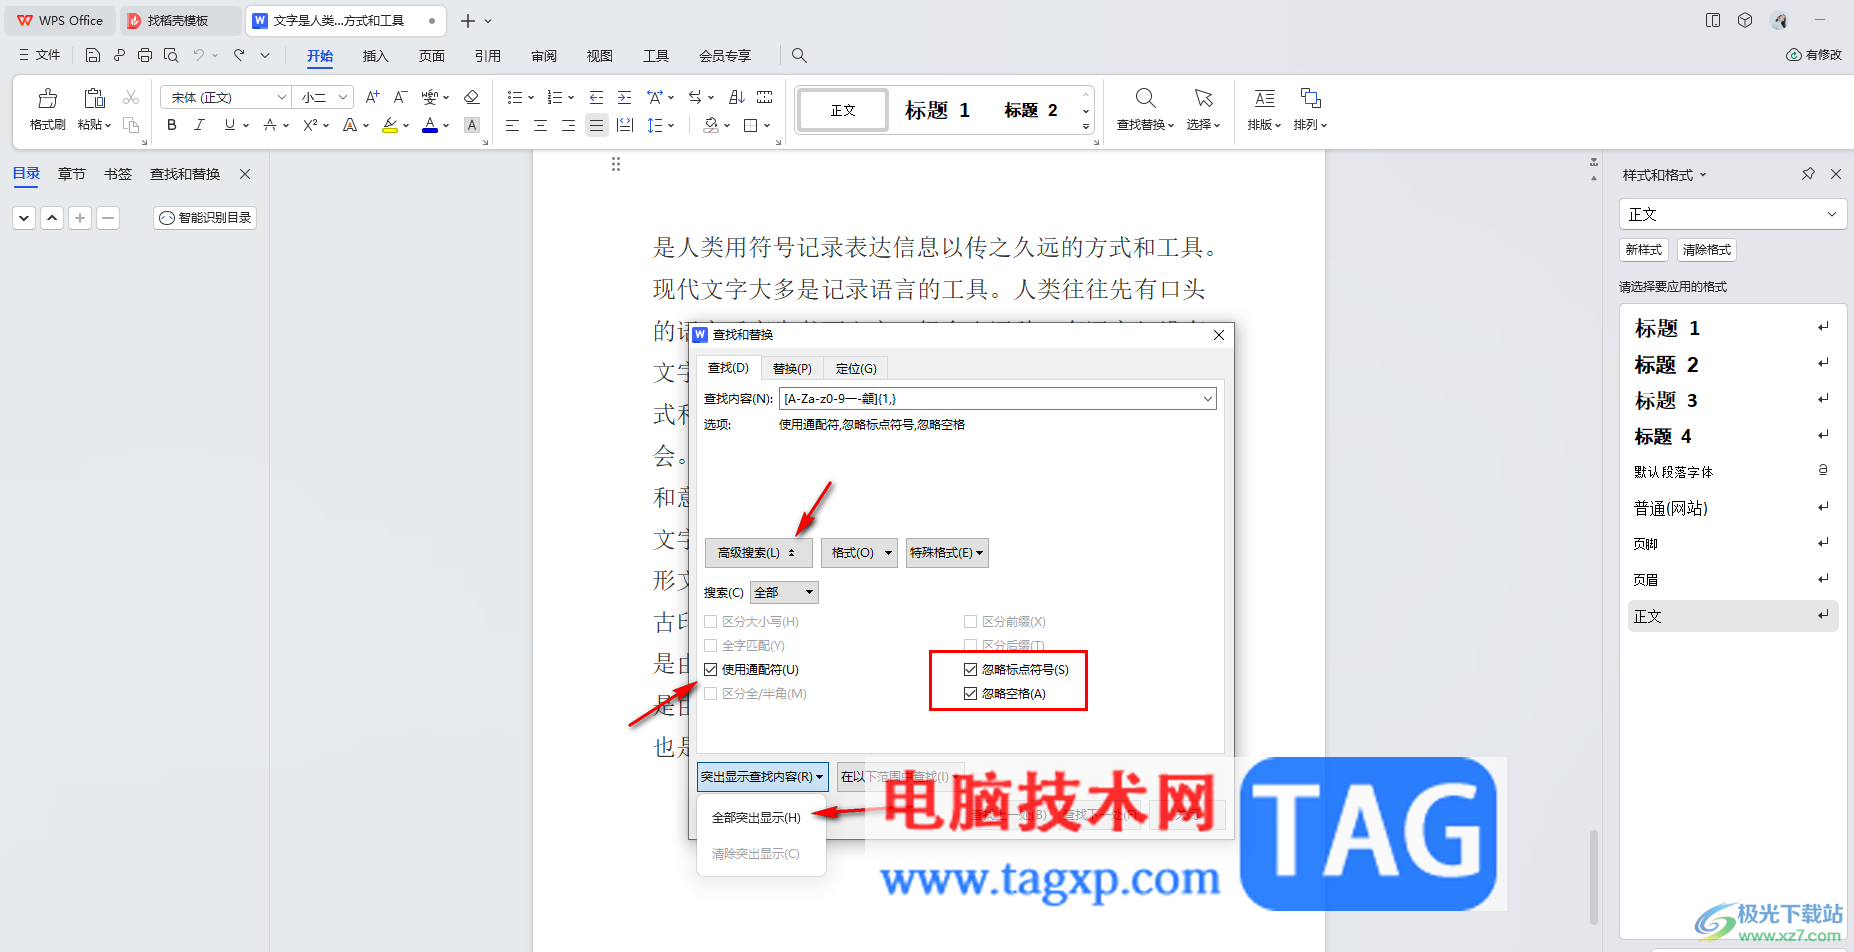
Task: Click 智能识别目录 button
Action: coord(205,218)
